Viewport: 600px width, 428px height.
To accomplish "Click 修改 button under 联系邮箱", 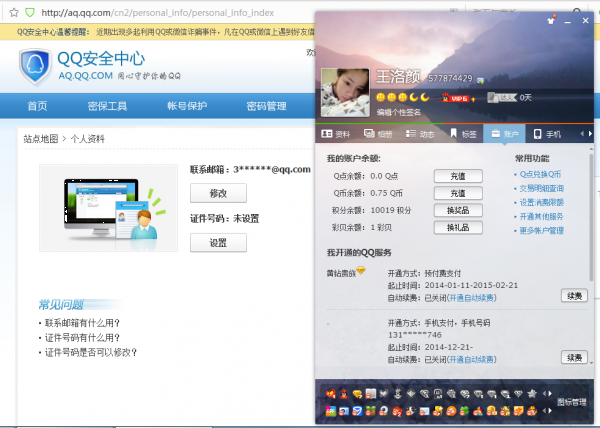I will point(218,193).
